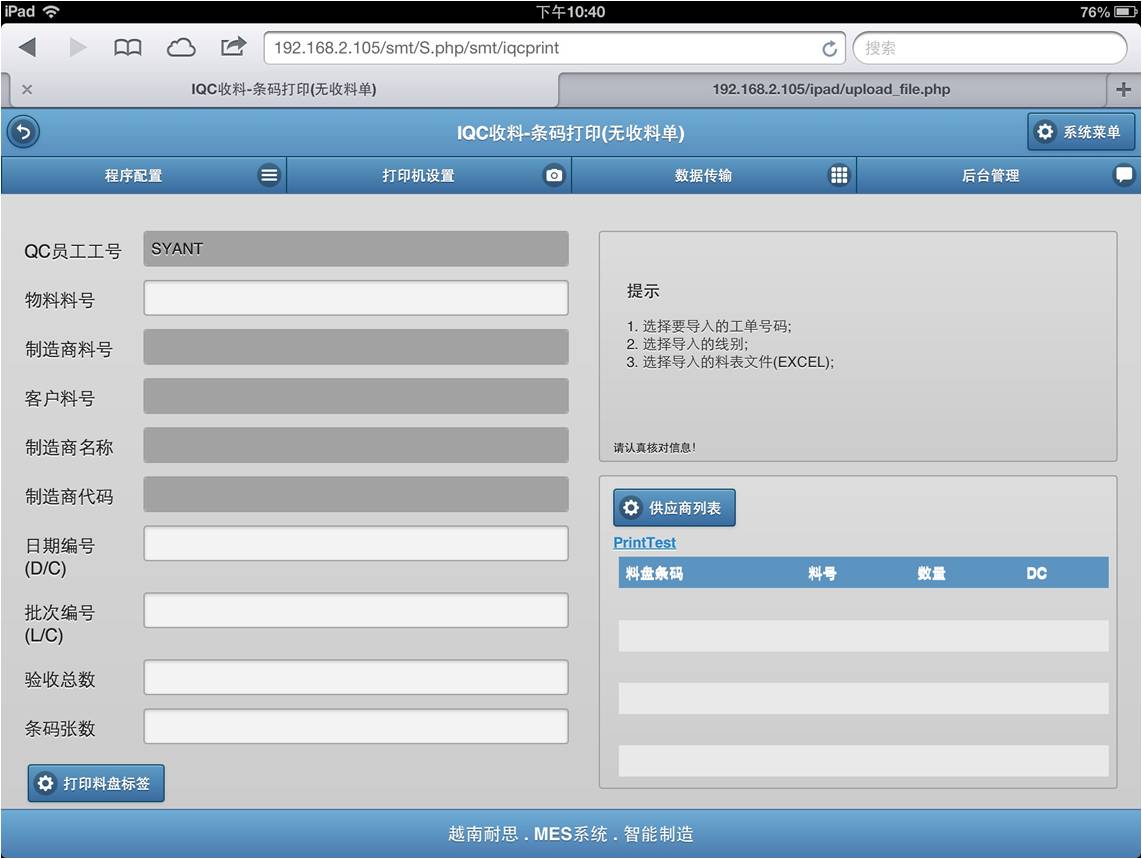Tap the Safari share icon

pyautogui.click(x=233, y=47)
